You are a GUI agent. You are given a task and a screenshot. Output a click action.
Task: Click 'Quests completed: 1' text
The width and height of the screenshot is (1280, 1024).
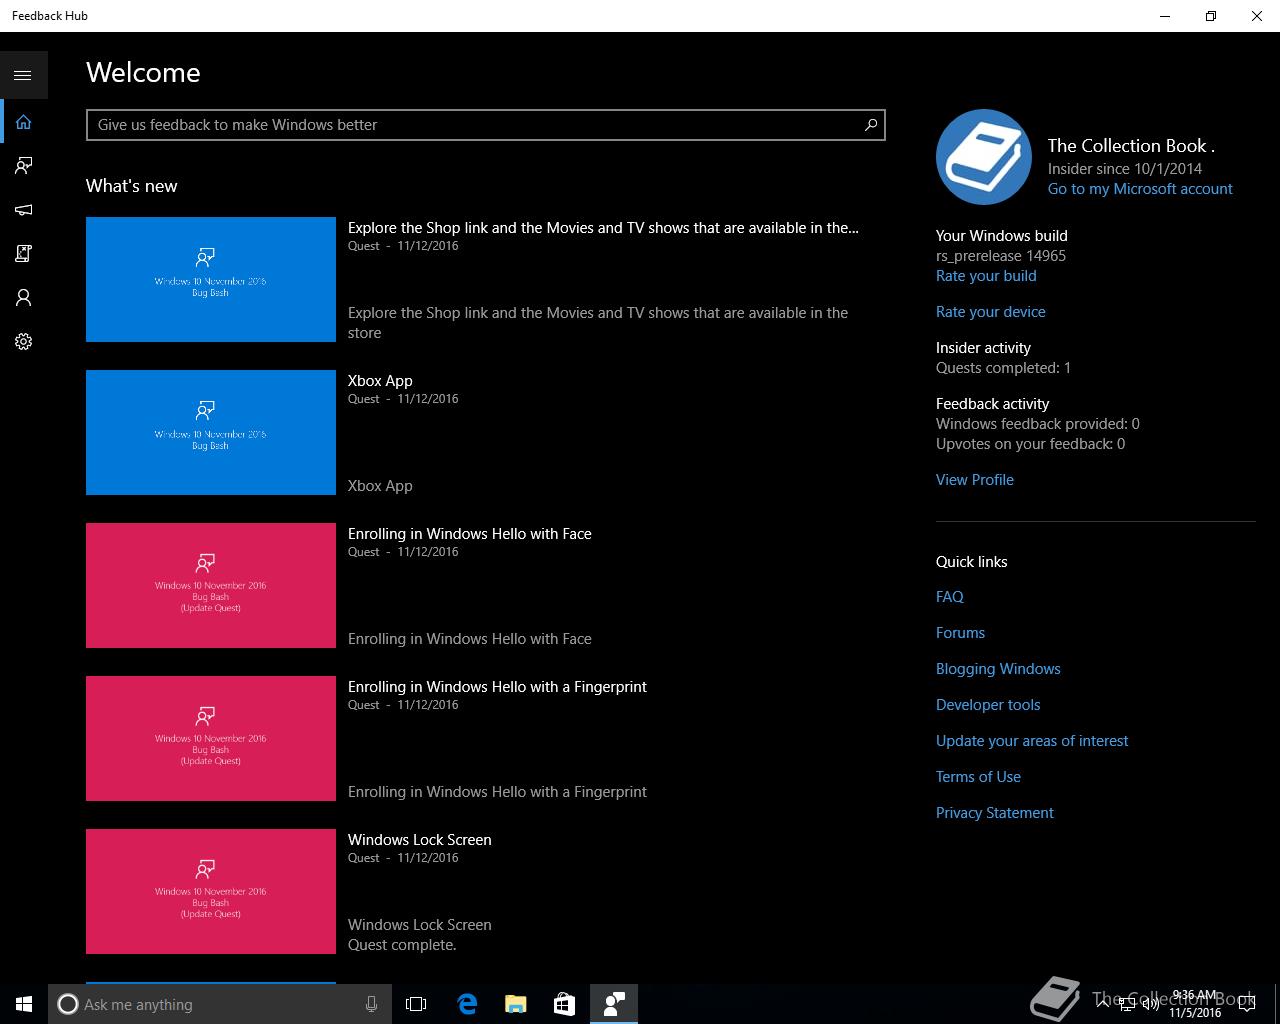[1003, 368]
